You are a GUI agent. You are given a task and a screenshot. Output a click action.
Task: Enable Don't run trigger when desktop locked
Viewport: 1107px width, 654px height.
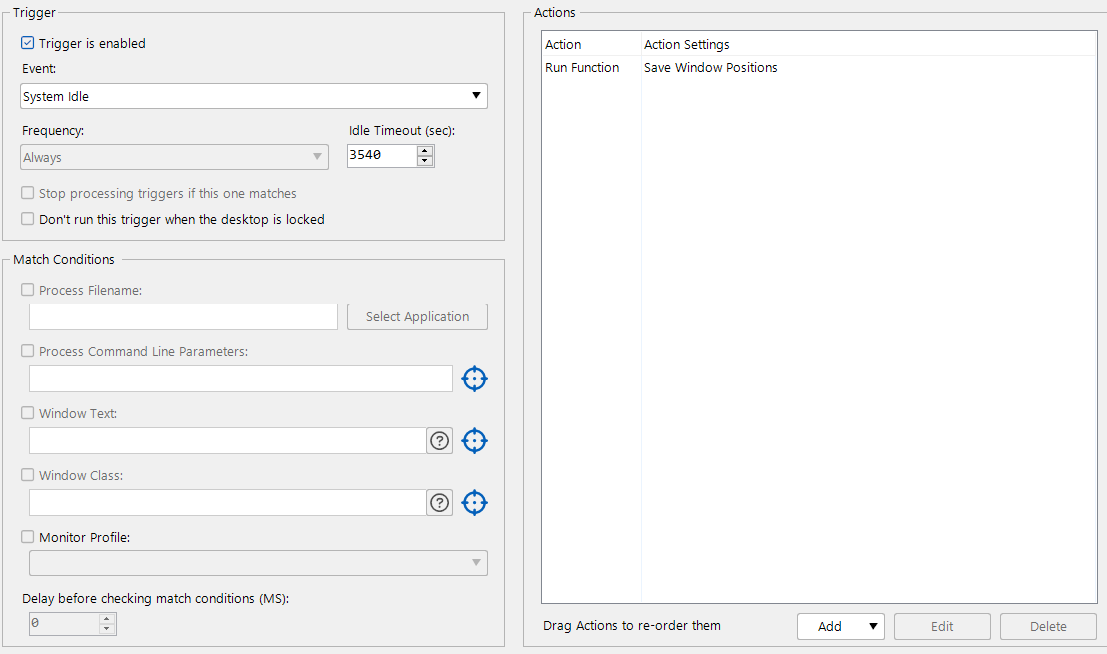coord(28,219)
